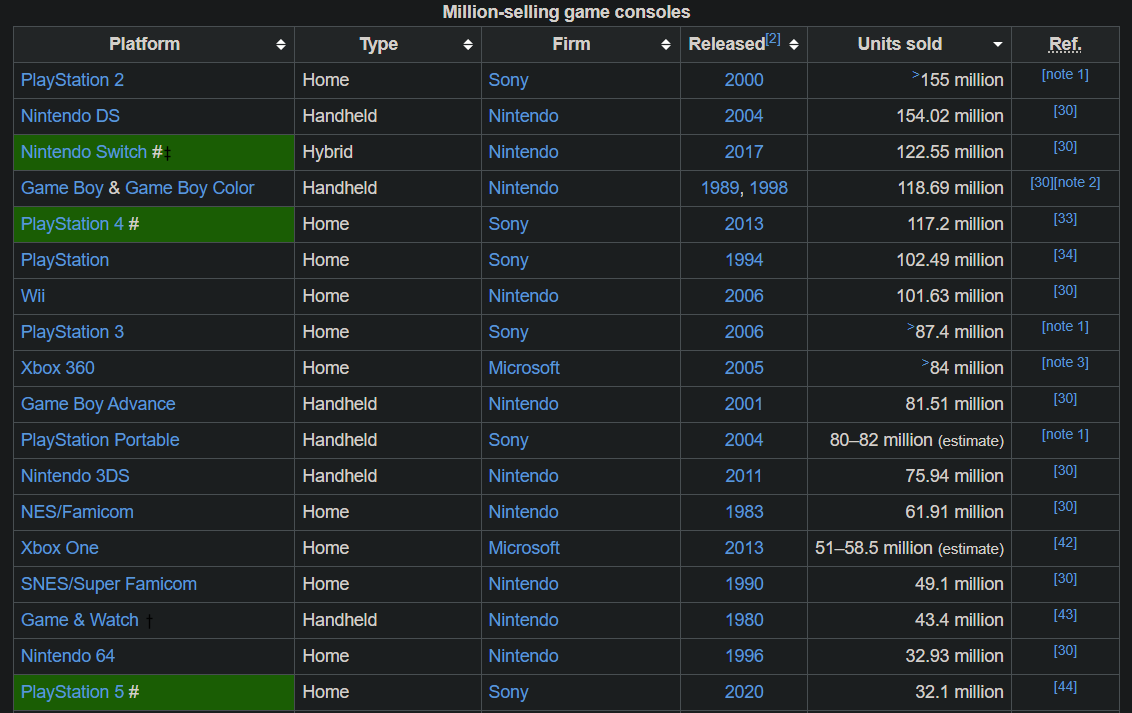
Task: Open the Sony link in PlayStation 2 row
Action: pyautogui.click(x=508, y=80)
